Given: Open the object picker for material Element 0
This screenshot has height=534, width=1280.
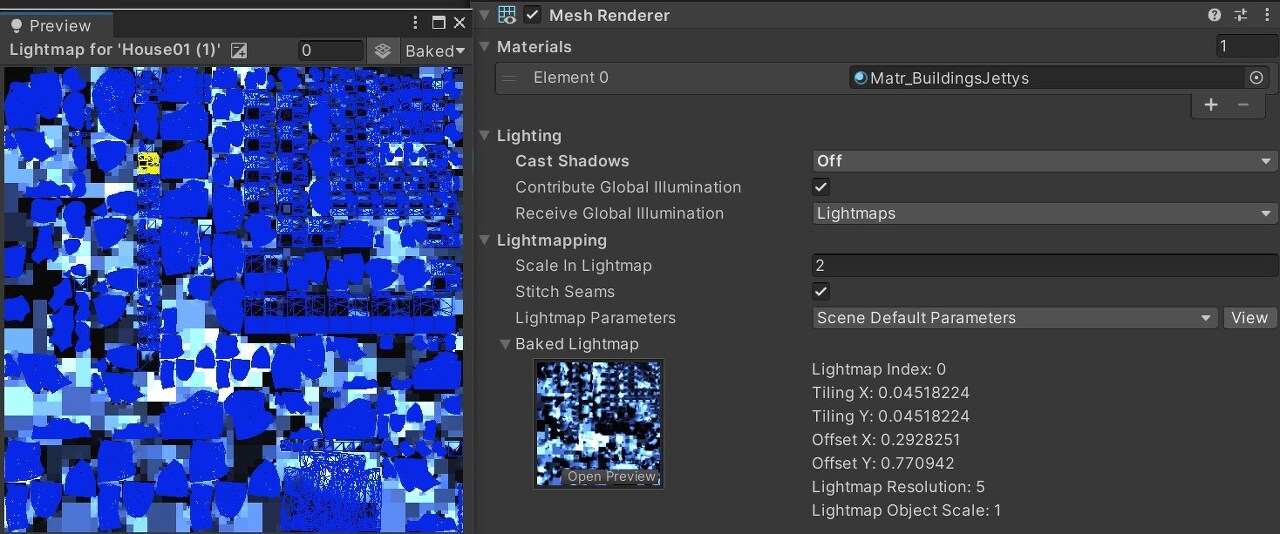Looking at the screenshot, I should pos(1257,78).
